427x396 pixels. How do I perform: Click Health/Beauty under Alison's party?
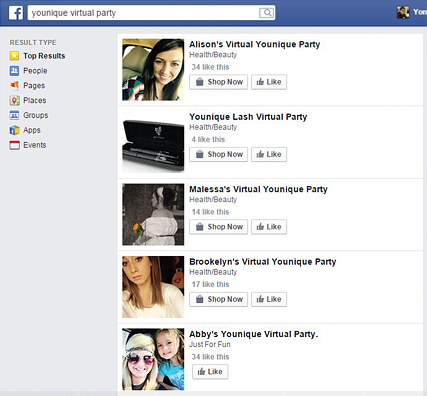213,55
